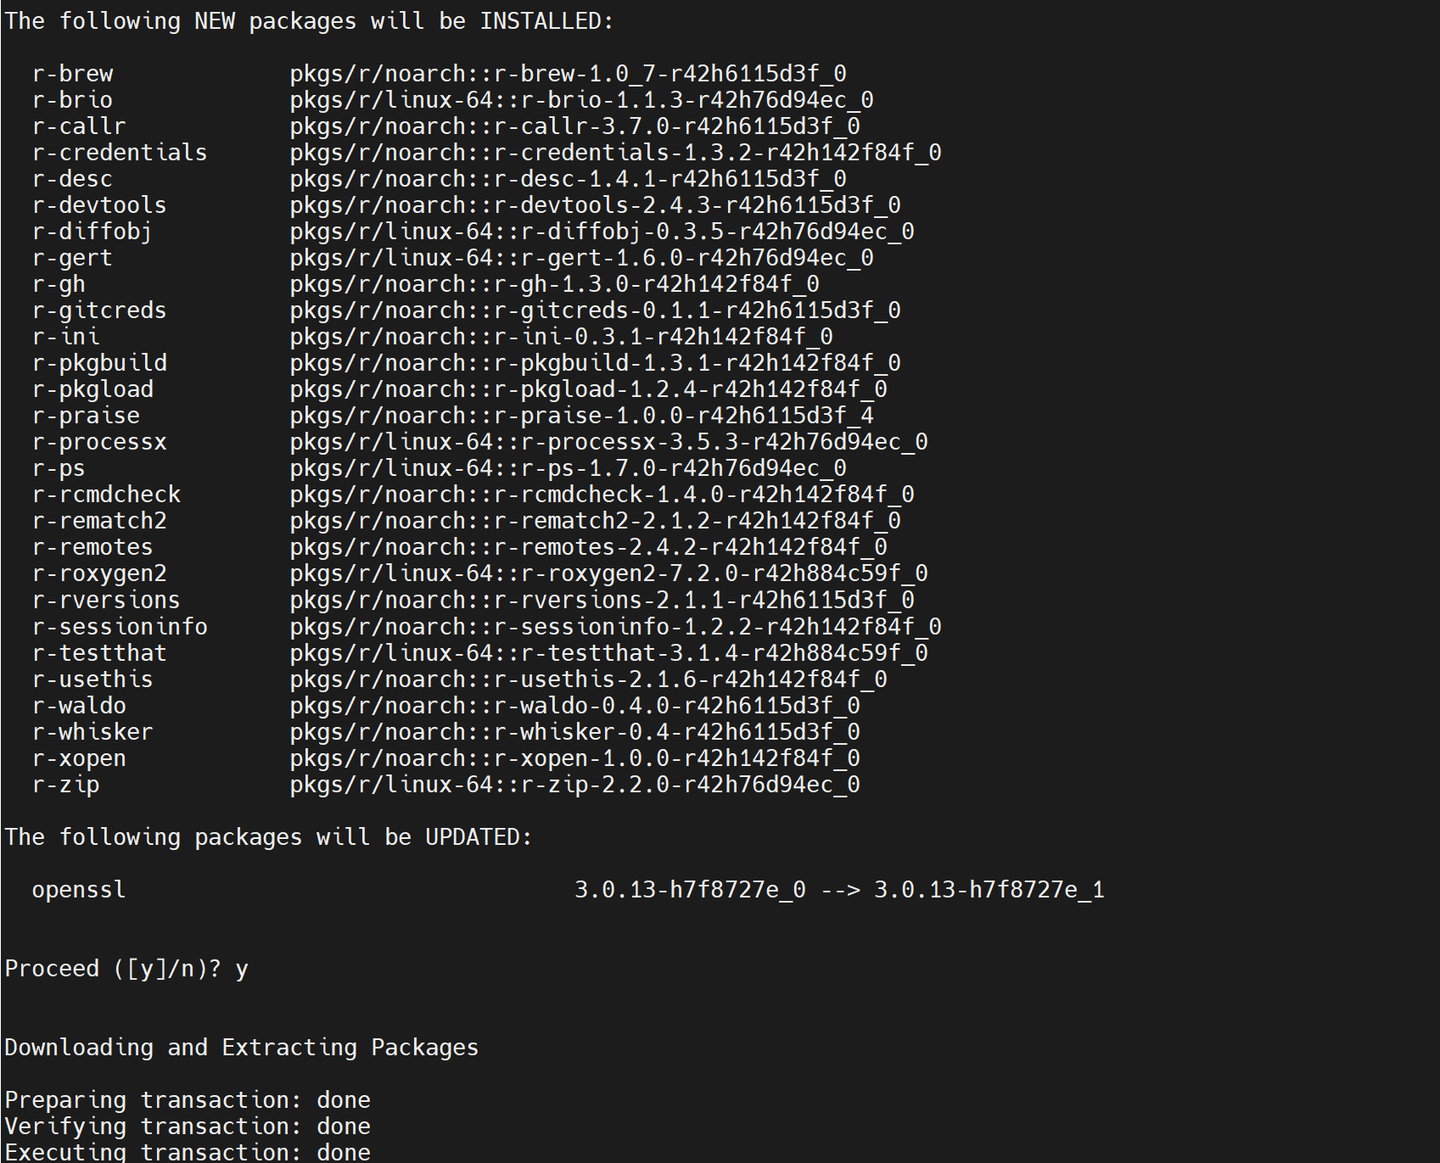Click the openssl package name

[x=79, y=890]
